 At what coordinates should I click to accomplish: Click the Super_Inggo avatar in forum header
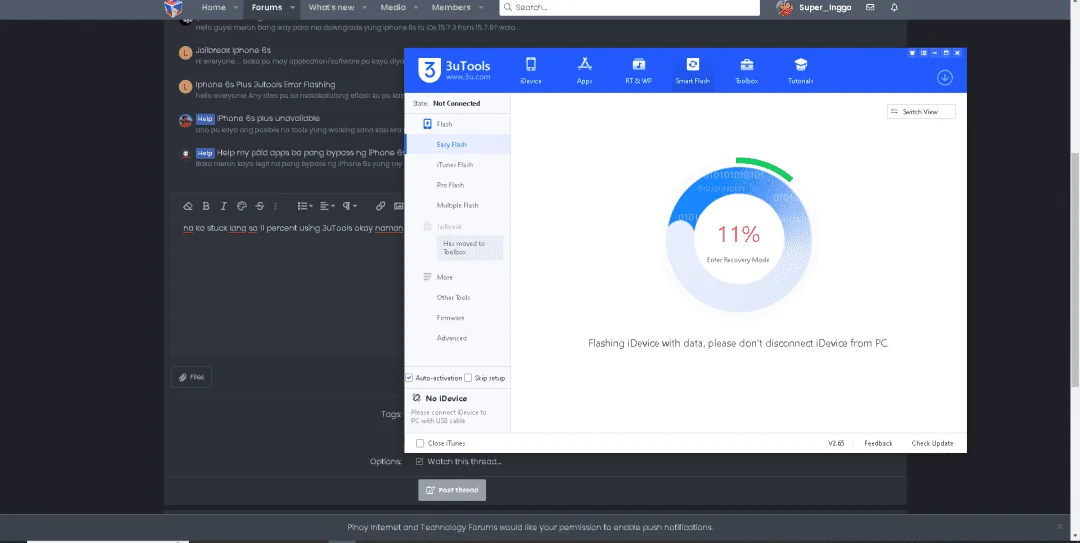(784, 8)
